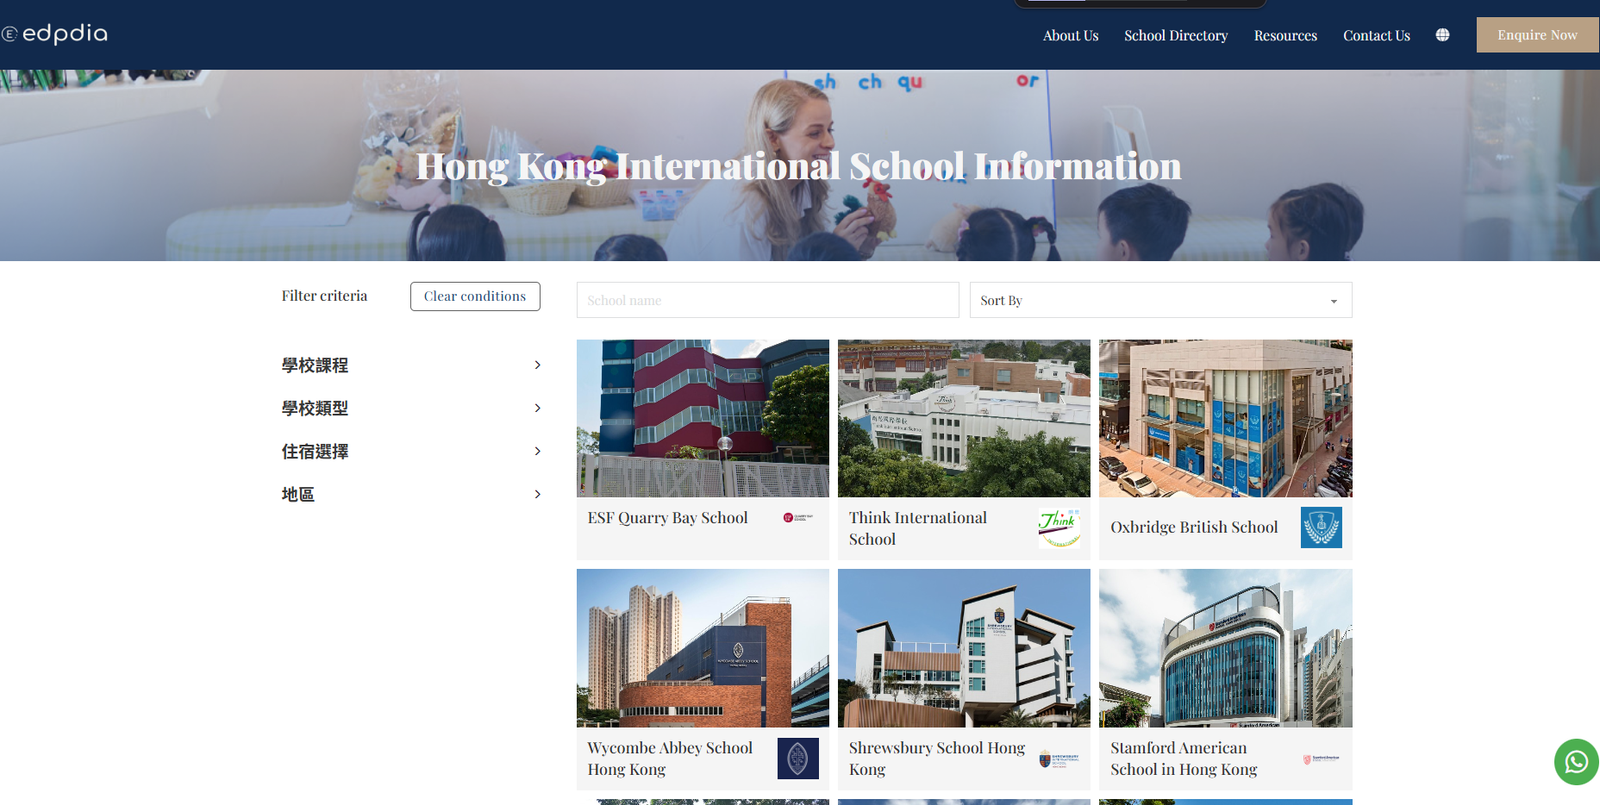
Task: Click the Oxbridge British School crest logo
Action: tap(1320, 527)
